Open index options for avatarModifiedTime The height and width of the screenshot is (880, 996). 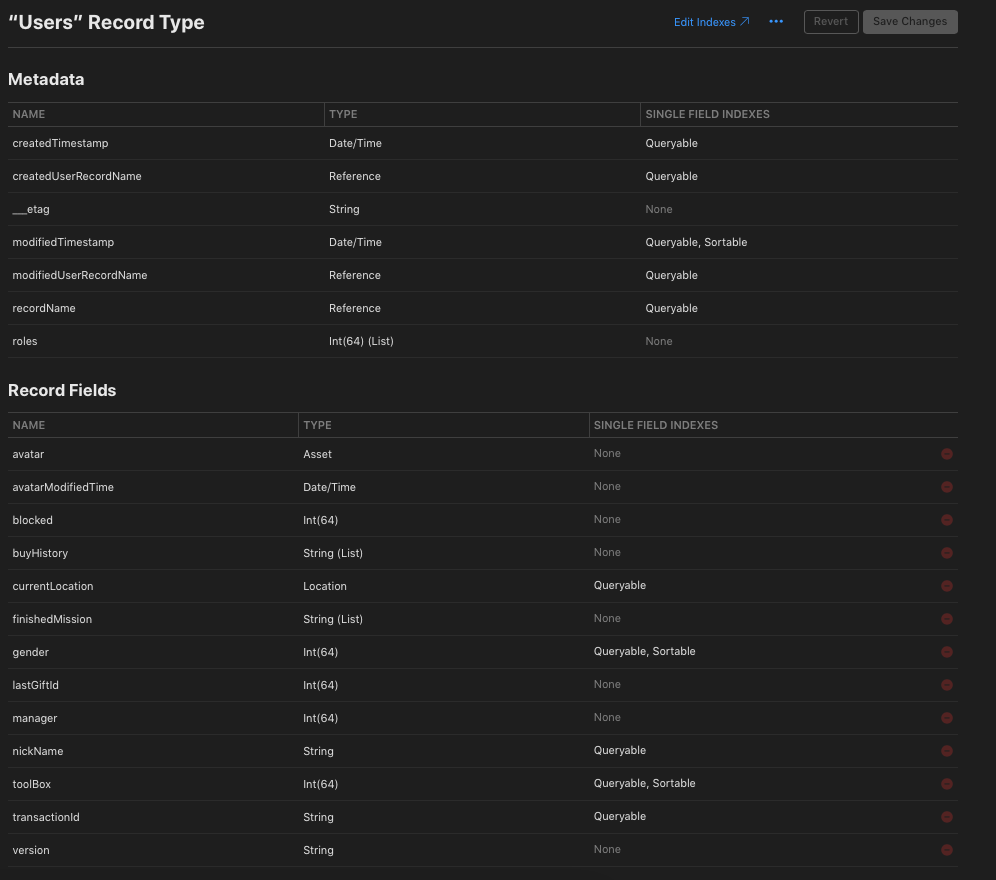coord(607,487)
